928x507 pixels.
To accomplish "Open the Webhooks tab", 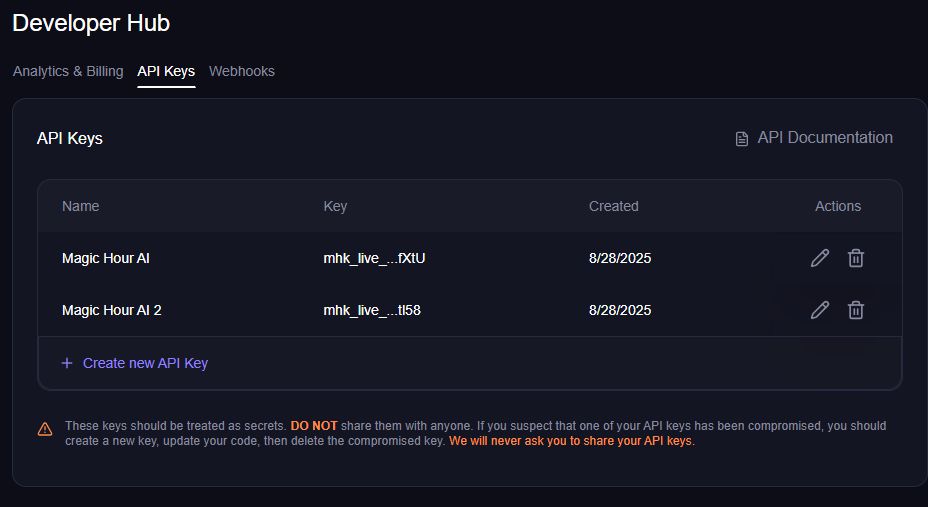I will pos(242,71).
